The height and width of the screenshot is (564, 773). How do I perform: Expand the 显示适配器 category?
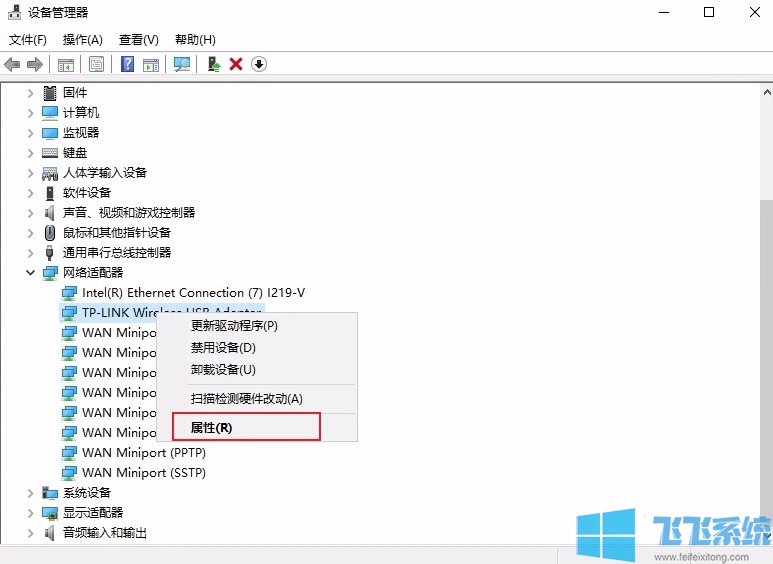tap(31, 513)
